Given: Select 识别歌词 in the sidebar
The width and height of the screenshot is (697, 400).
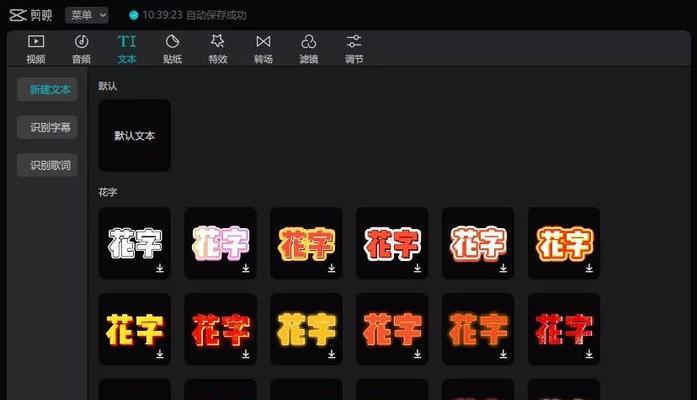Looking at the screenshot, I should [x=47, y=165].
